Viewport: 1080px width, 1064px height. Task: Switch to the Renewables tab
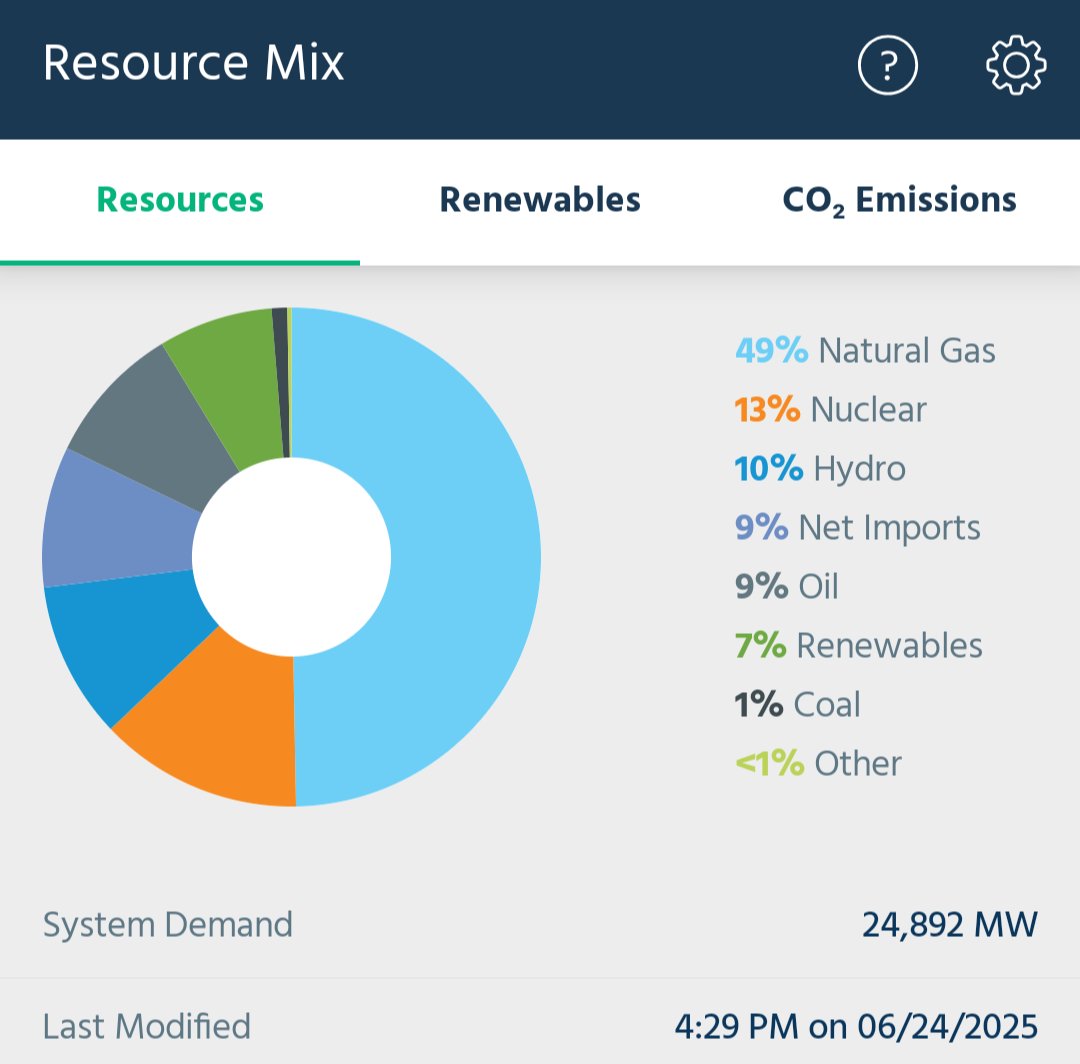coord(539,199)
